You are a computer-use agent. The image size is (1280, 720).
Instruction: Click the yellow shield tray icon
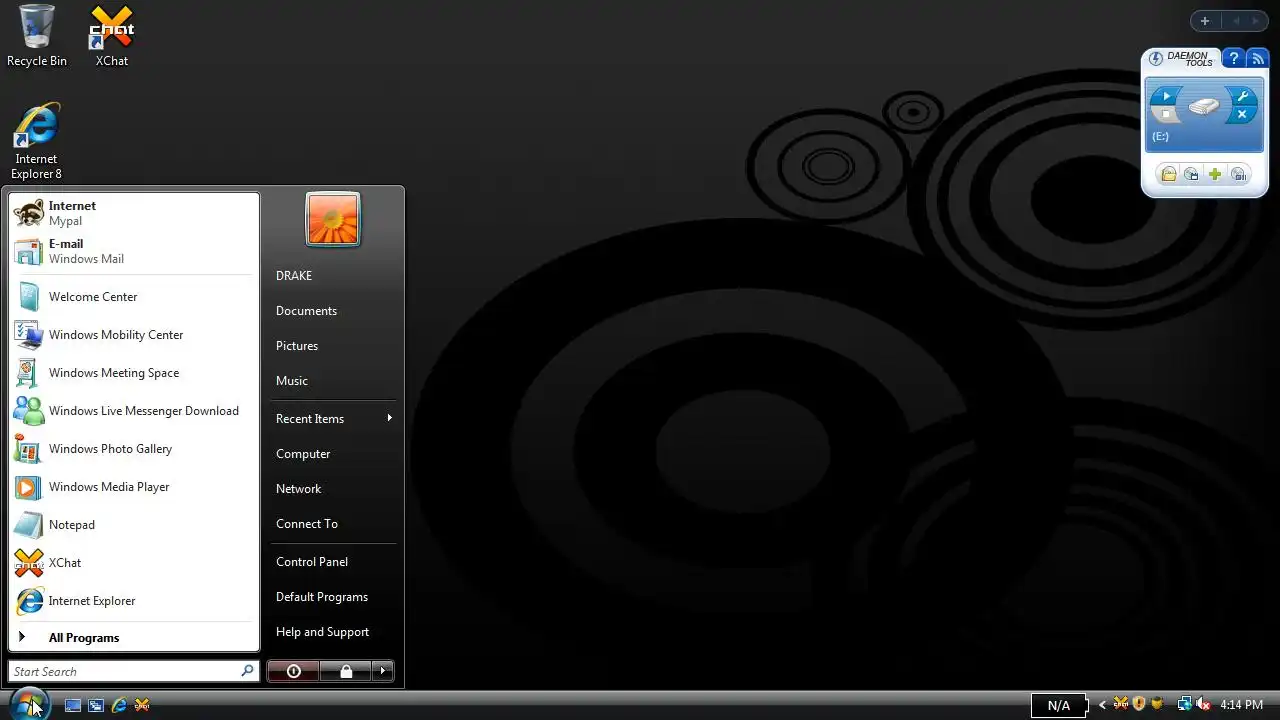[1158, 704]
